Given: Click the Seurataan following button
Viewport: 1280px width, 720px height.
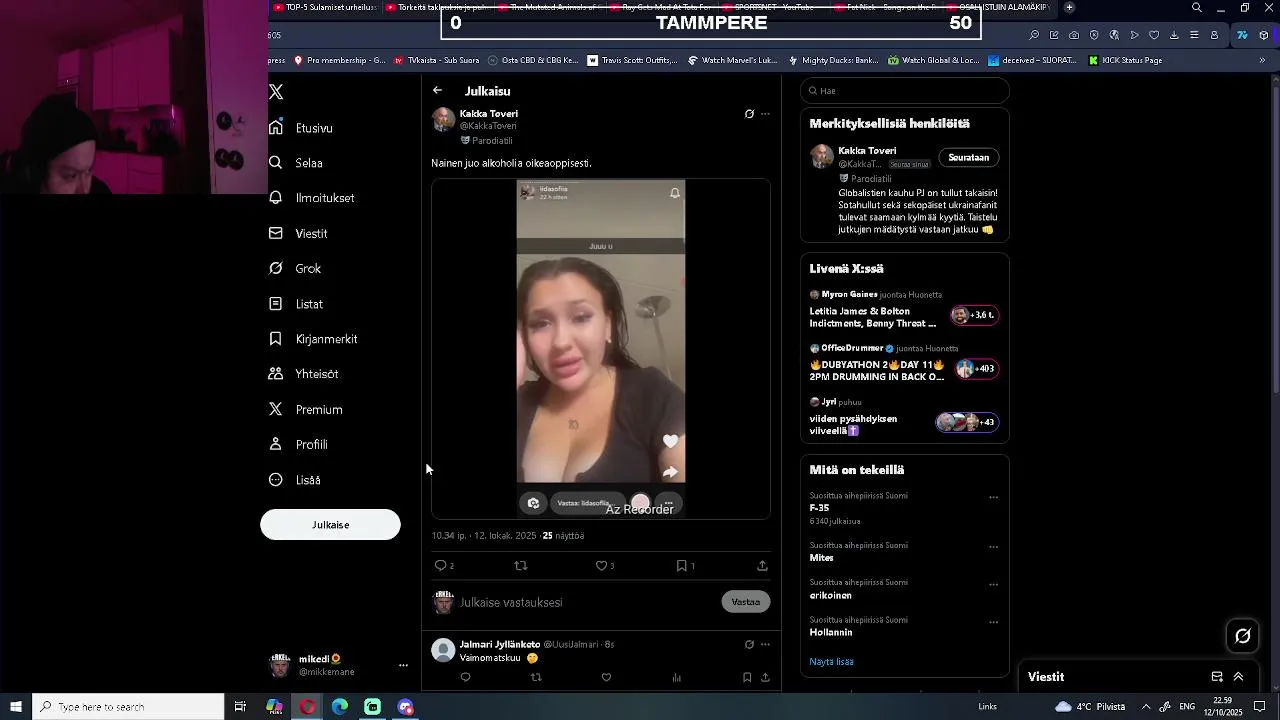Looking at the screenshot, I should 968,158.
